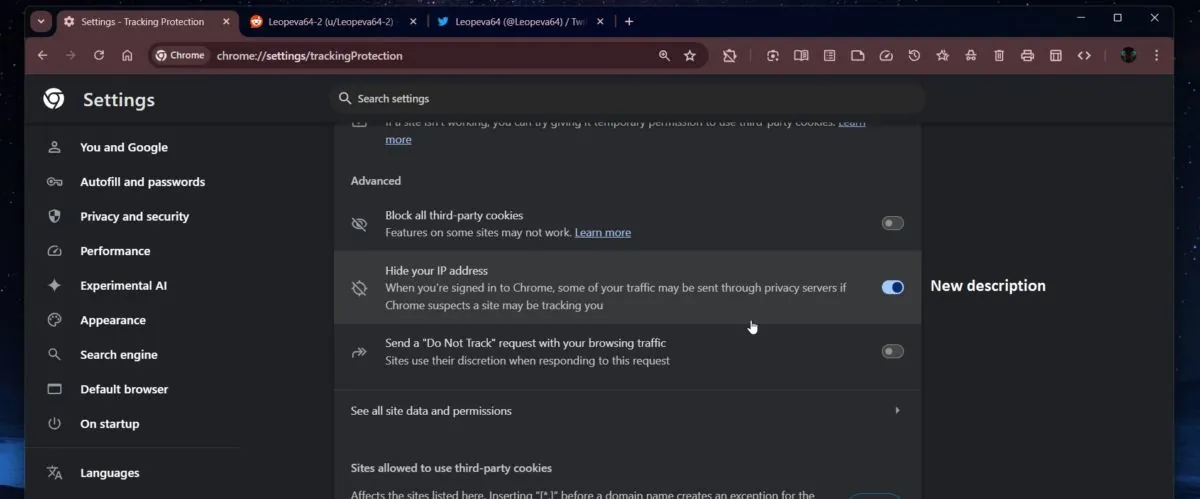
Task: Open a new tab with plus button
Action: [629, 21]
